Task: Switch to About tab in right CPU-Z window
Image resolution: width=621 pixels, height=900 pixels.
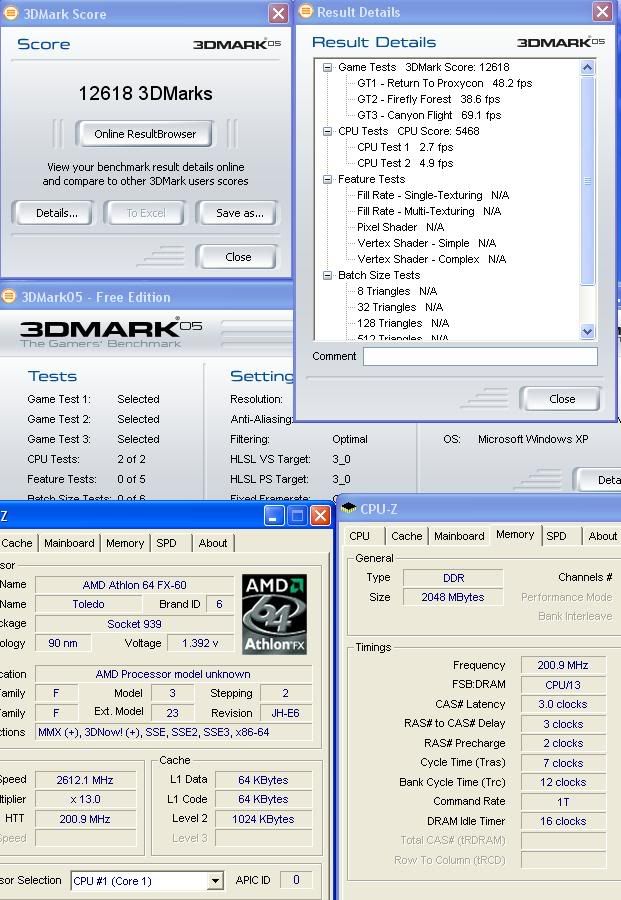Action: pos(603,536)
